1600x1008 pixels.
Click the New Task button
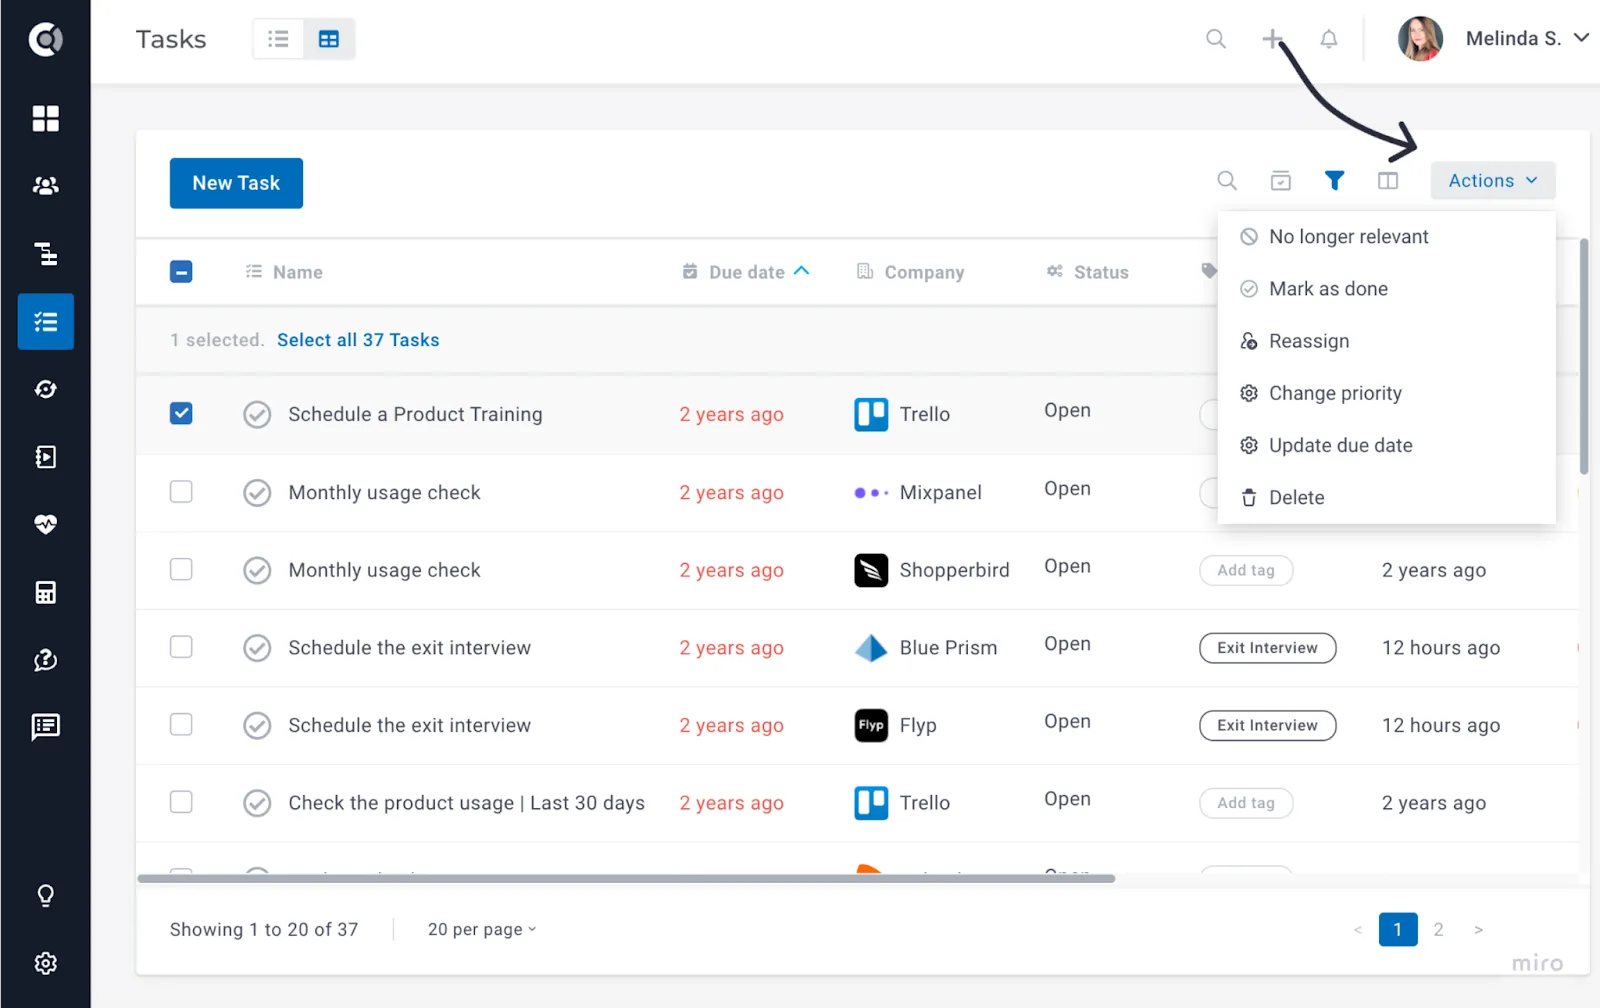coord(236,183)
